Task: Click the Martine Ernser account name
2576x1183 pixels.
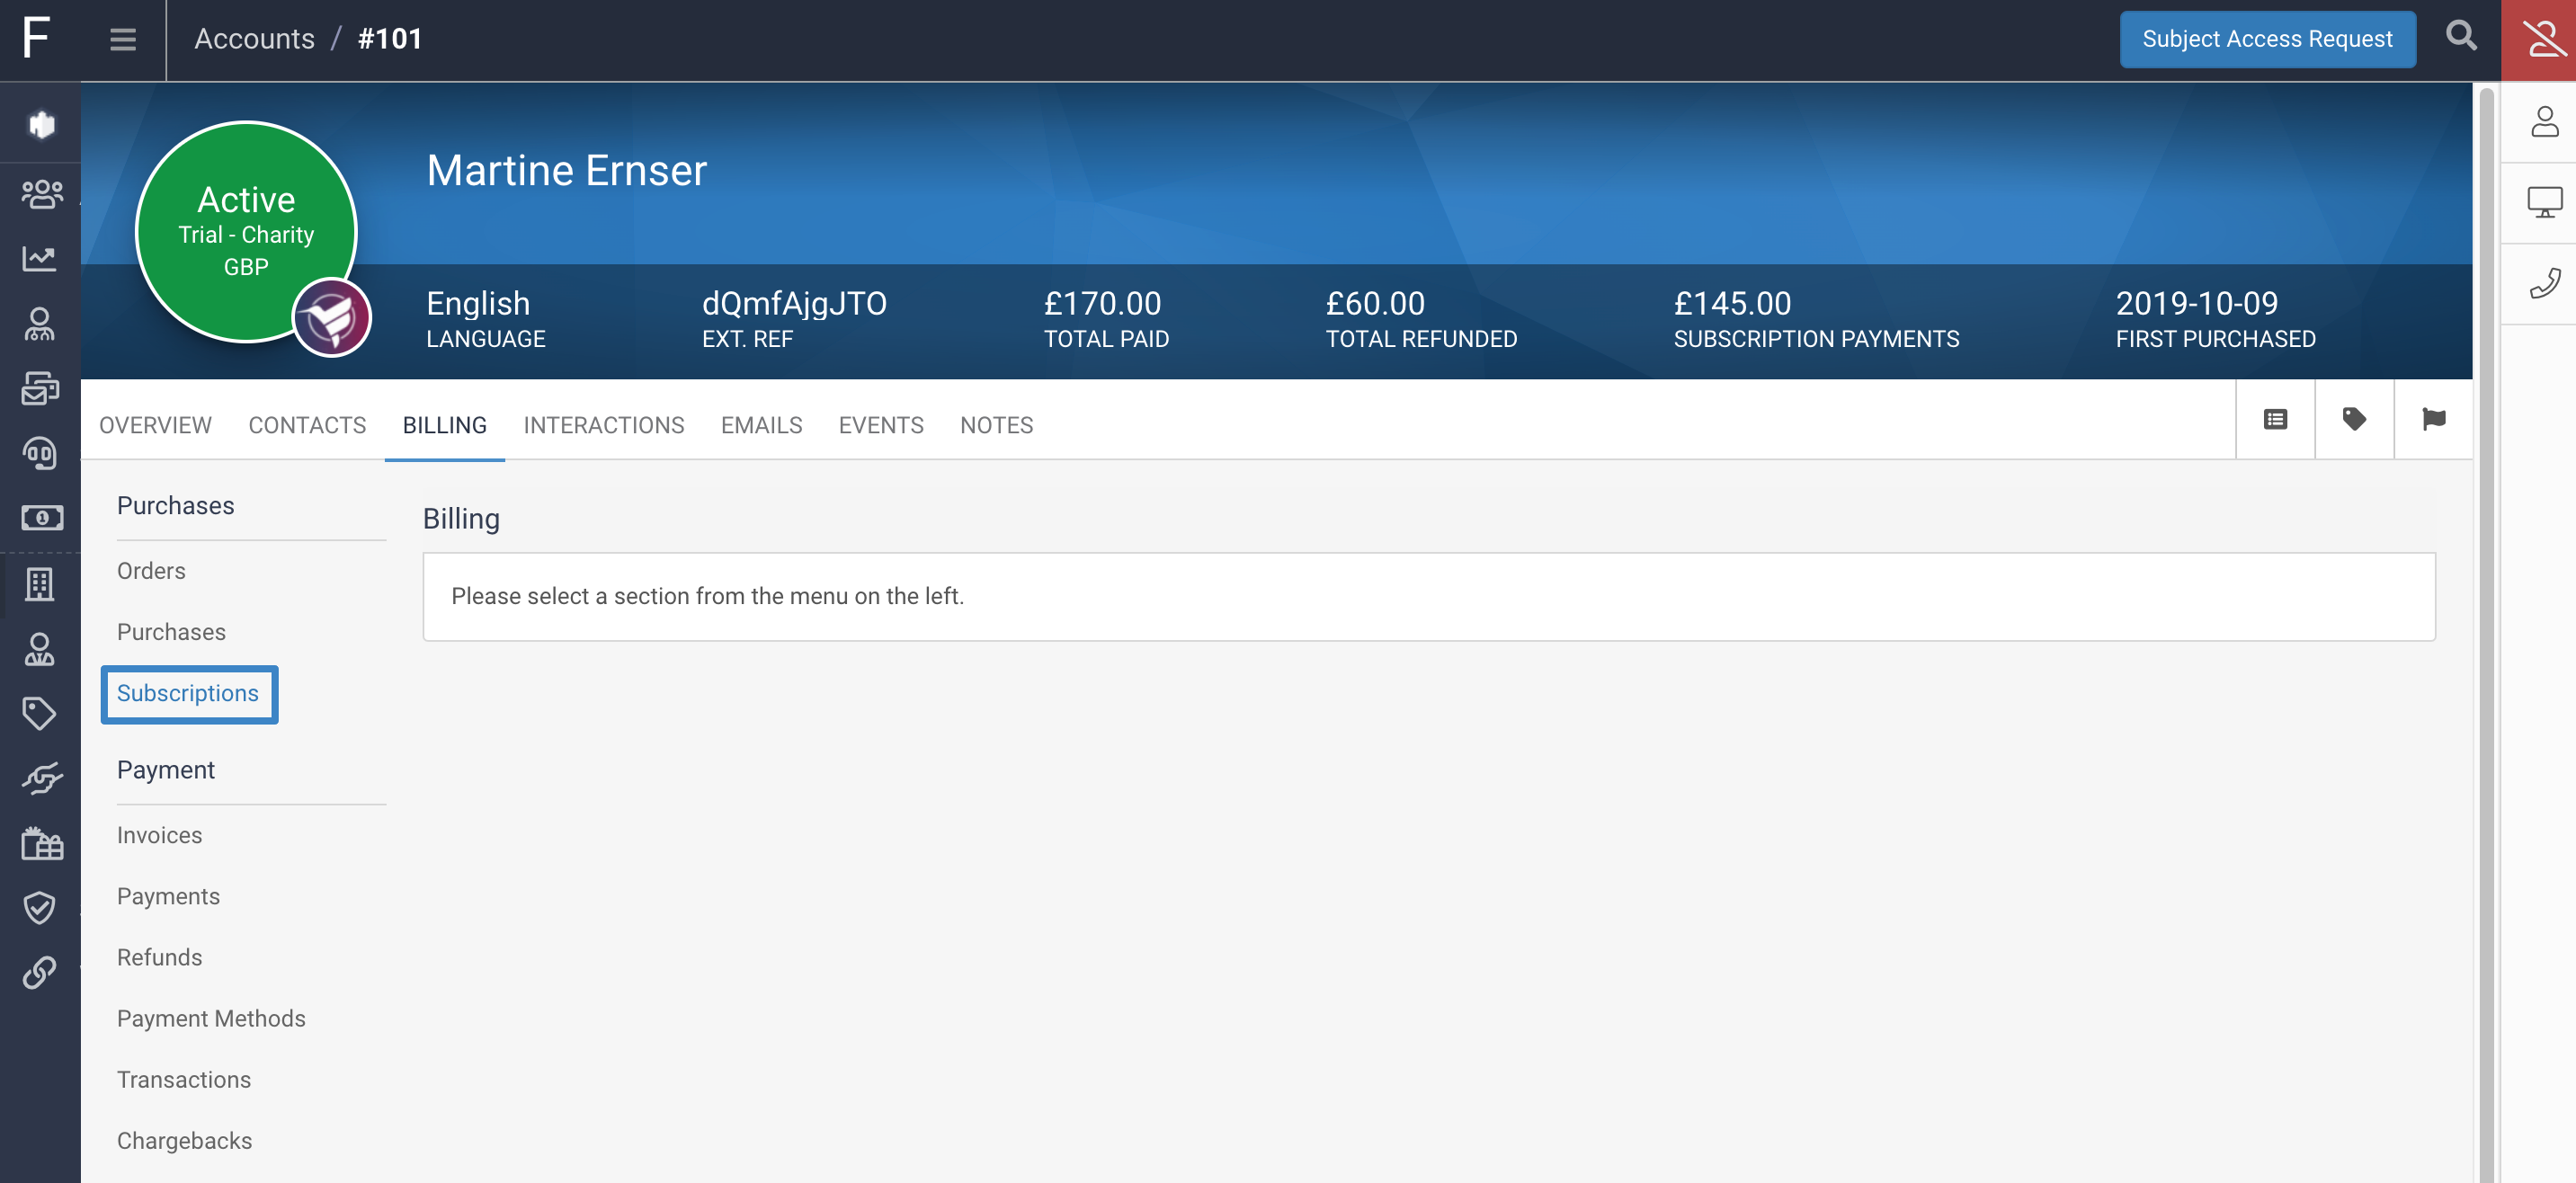Action: (x=567, y=170)
